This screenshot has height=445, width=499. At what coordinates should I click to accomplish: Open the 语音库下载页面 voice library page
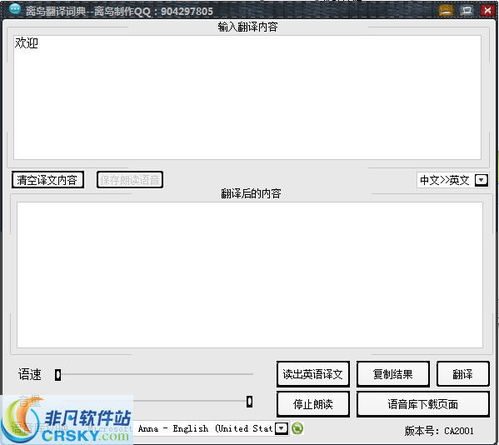[x=423, y=404]
